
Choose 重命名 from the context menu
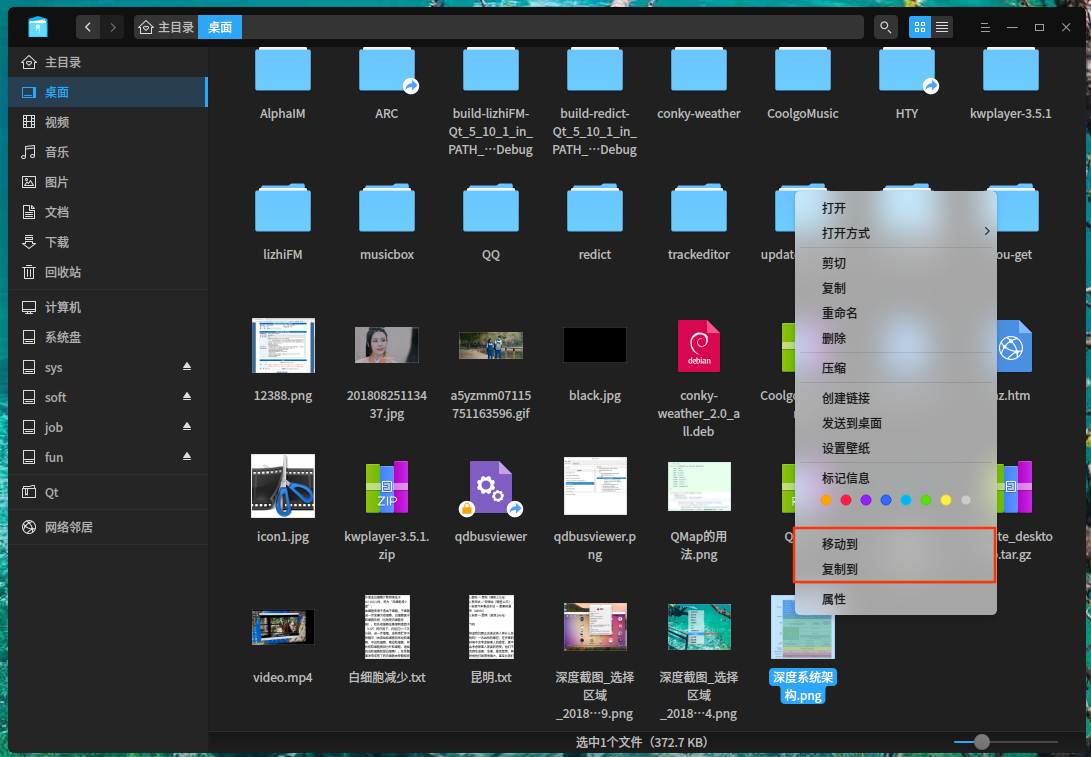pos(840,313)
